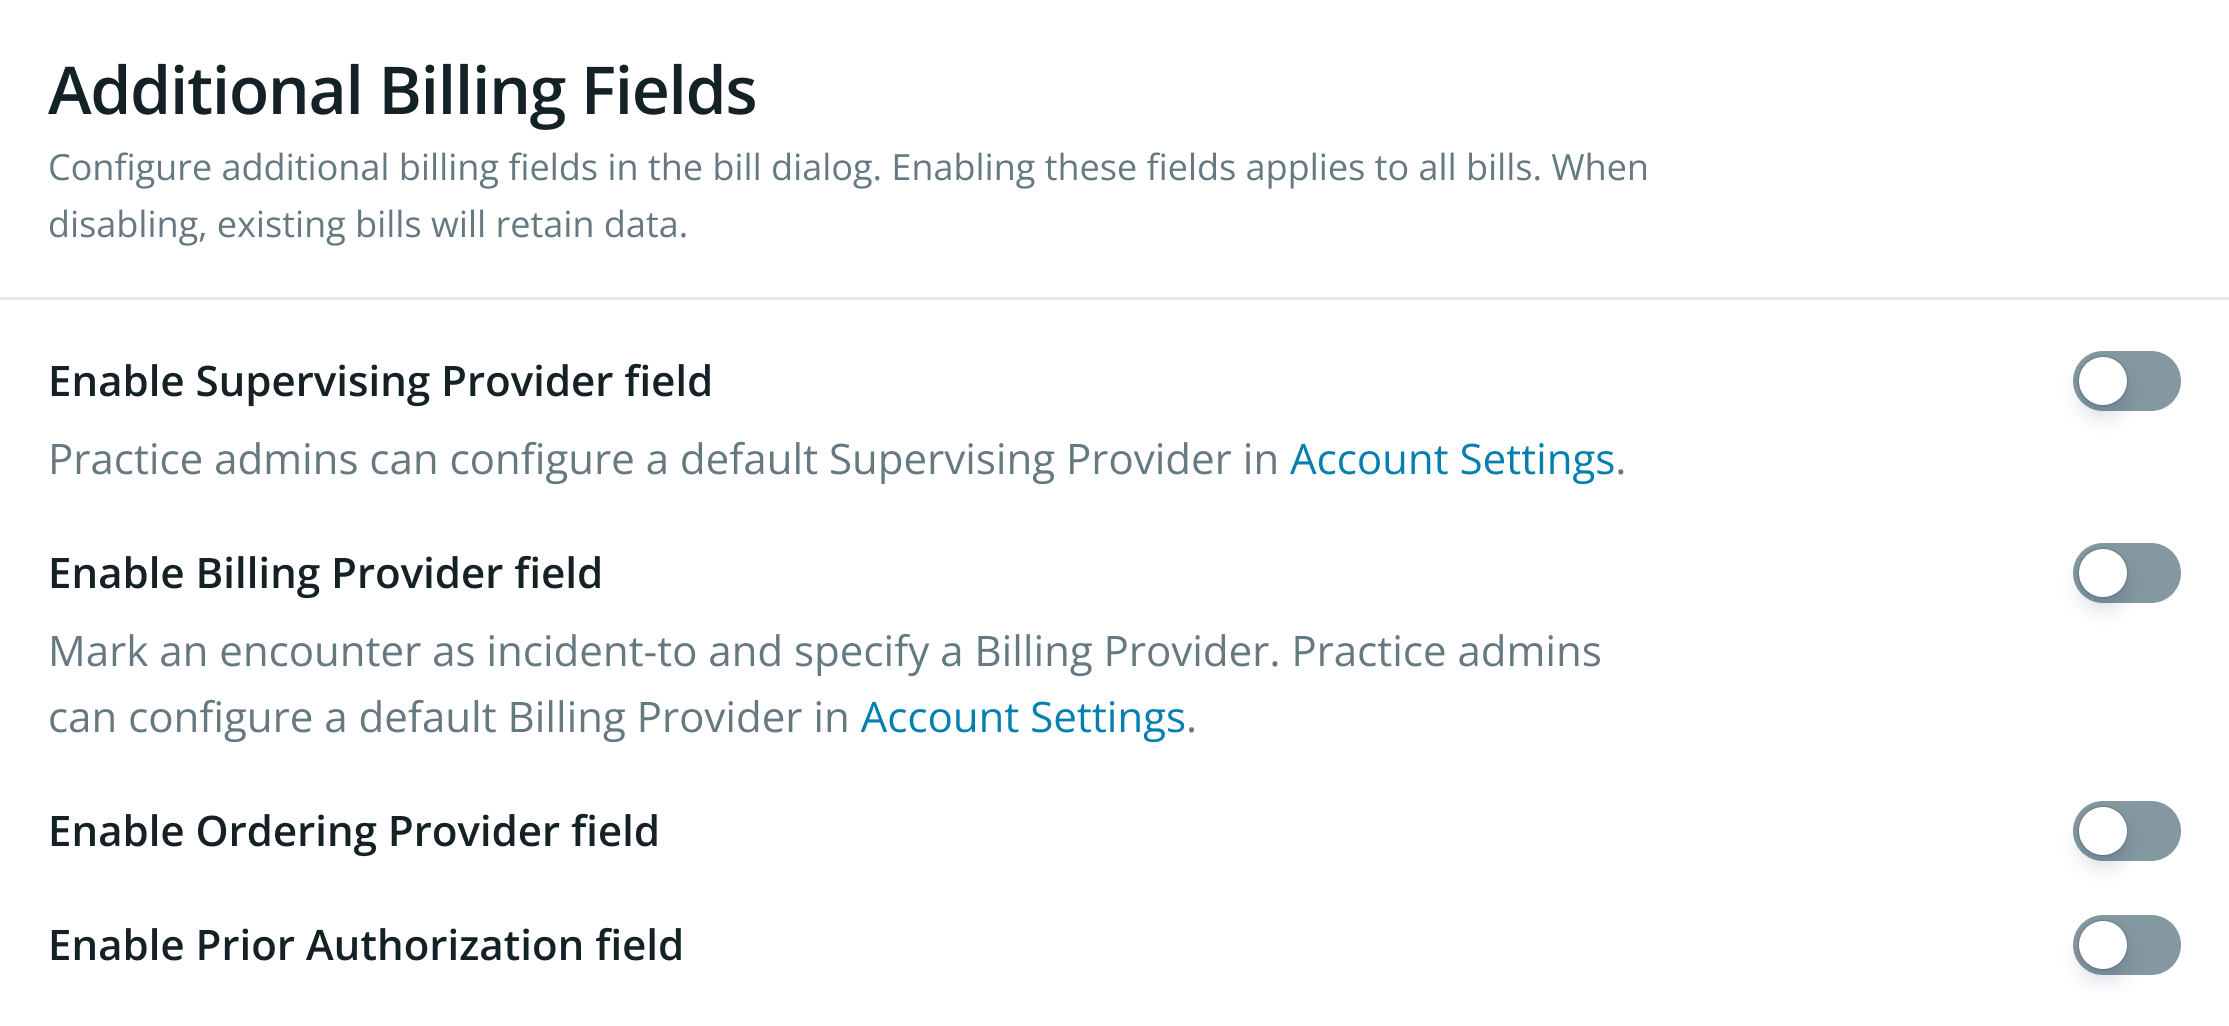Enable the Billing Provider field switch
Screen dimensions: 2229x1026
pos(2125,573)
